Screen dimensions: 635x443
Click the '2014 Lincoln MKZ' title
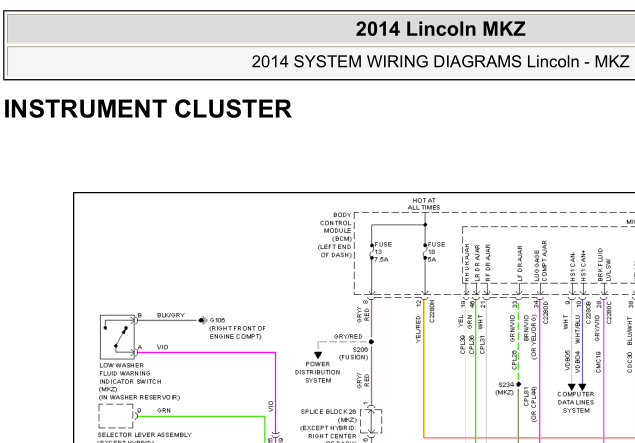coord(440,29)
